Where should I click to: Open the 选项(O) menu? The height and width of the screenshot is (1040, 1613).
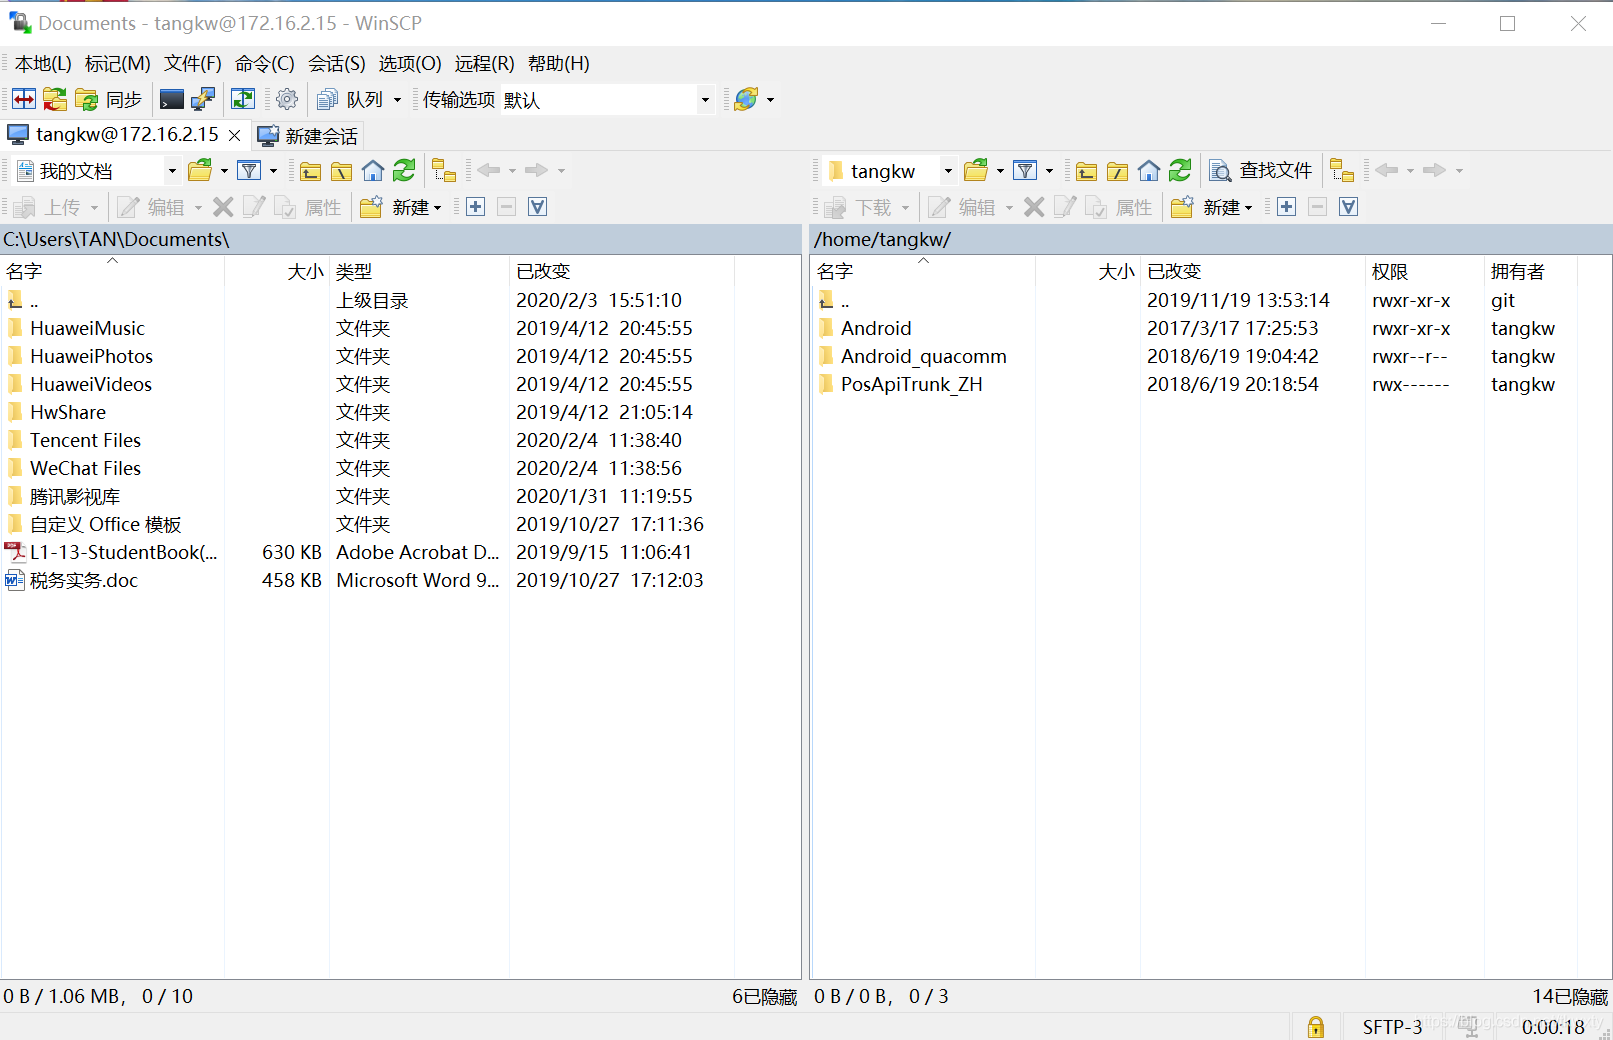point(410,63)
